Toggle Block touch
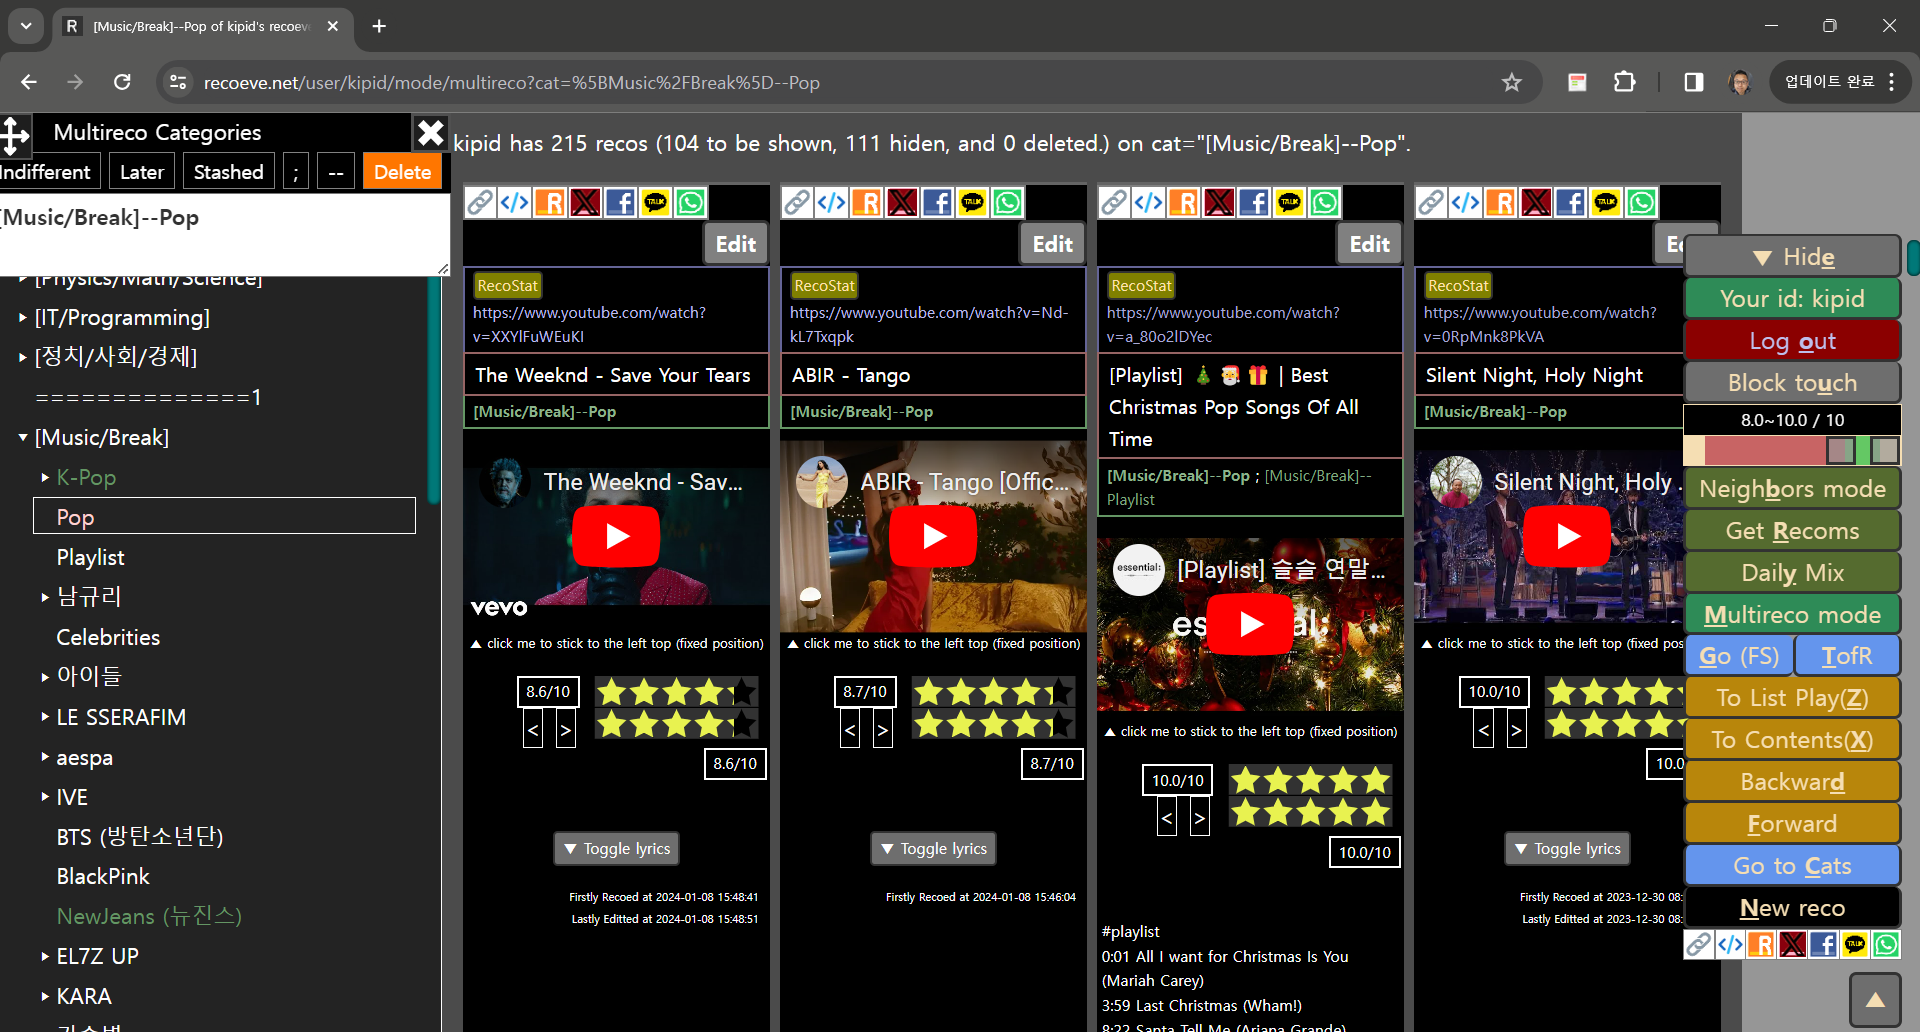 point(1793,383)
